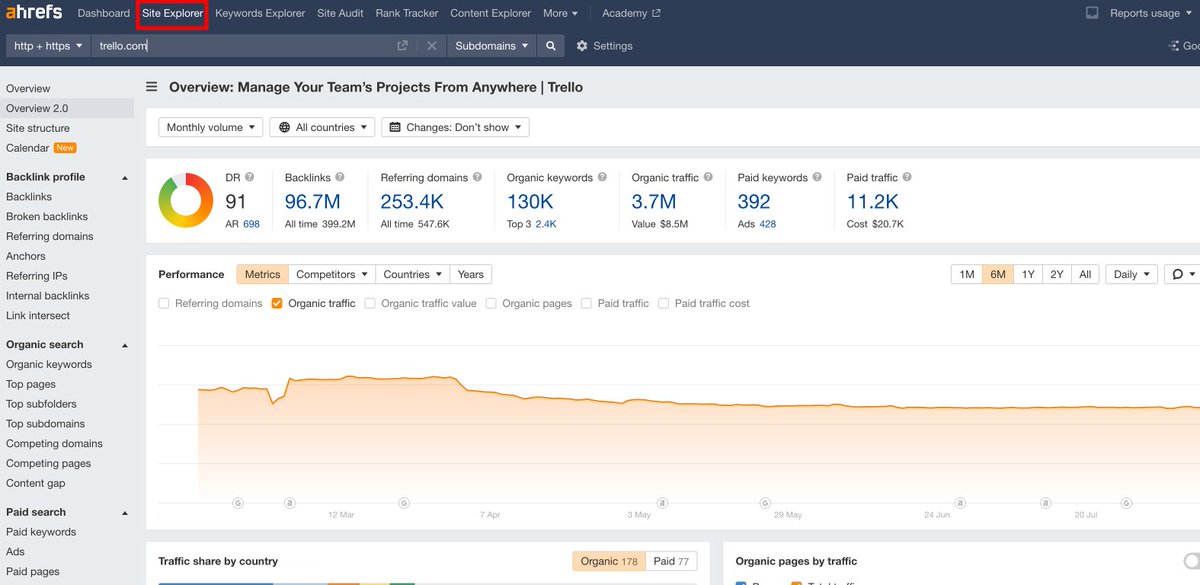Open the Academy external link
The image size is (1200, 585).
pyautogui.click(x=631, y=13)
